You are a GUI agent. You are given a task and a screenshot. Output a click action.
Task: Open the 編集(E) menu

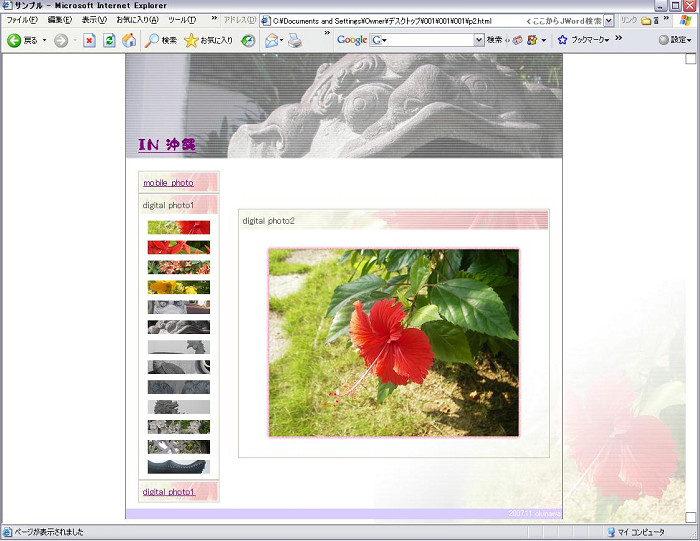(x=60, y=20)
